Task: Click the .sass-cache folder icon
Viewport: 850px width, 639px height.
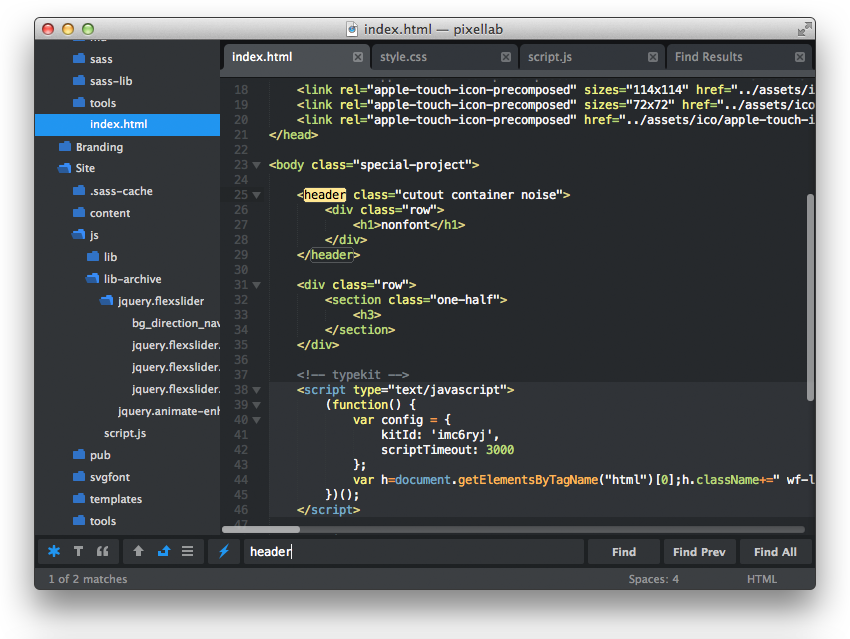Action: pyautogui.click(x=79, y=190)
